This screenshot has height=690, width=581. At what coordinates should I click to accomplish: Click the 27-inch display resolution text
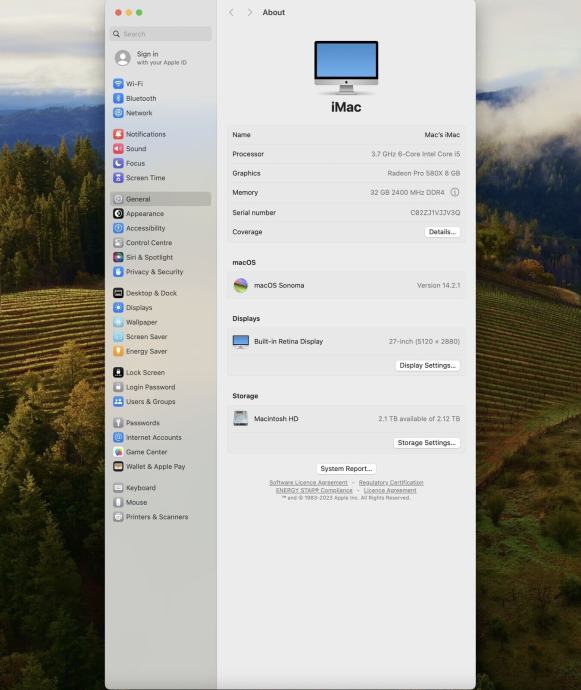pos(424,341)
